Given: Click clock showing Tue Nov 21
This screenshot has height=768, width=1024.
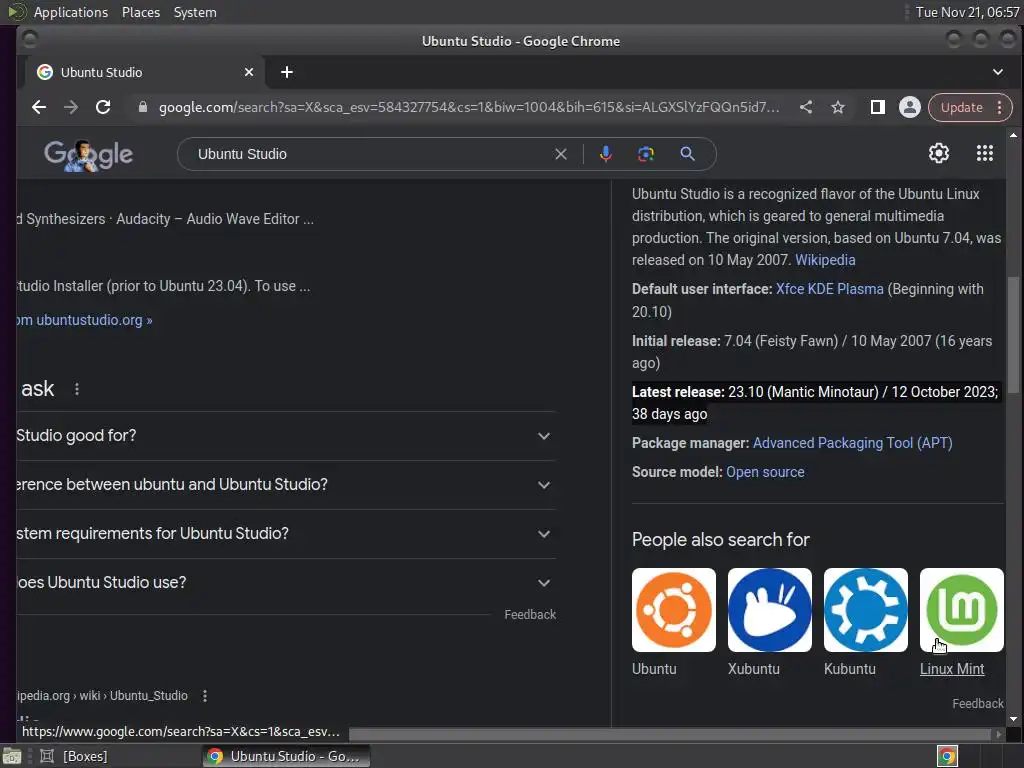Looking at the screenshot, I should 967,12.
